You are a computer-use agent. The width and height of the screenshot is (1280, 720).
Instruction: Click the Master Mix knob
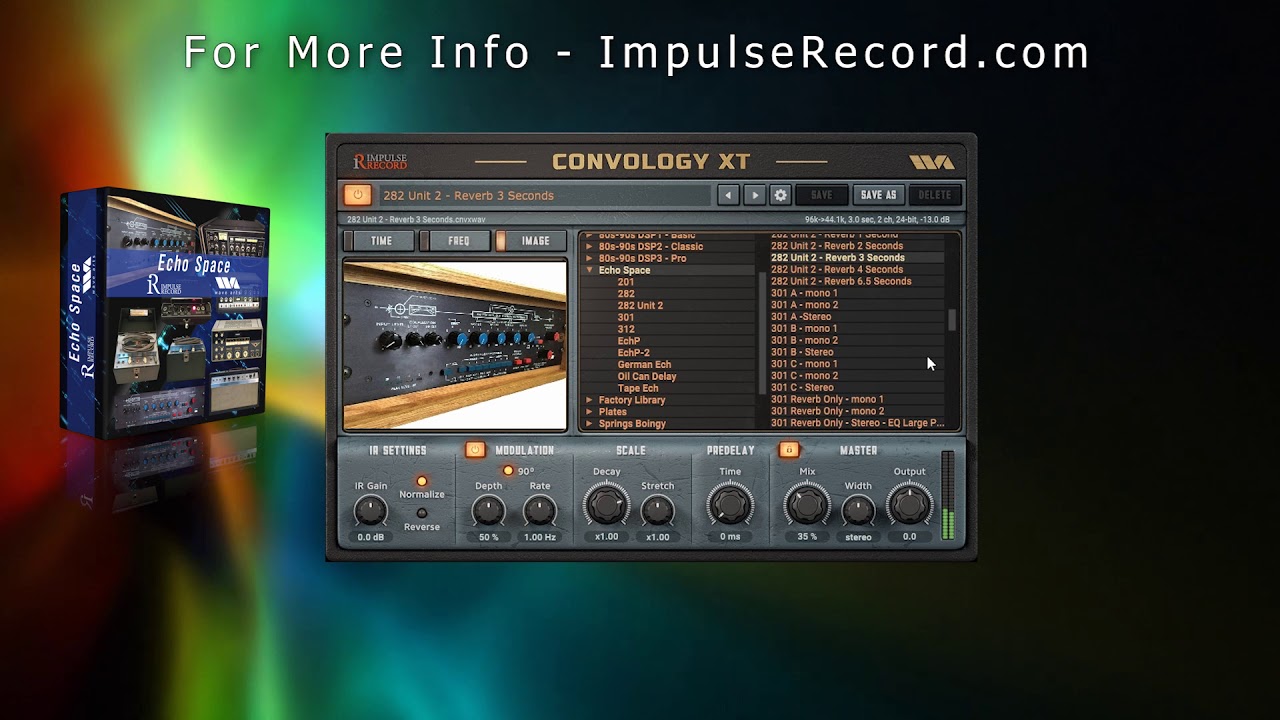tap(807, 504)
